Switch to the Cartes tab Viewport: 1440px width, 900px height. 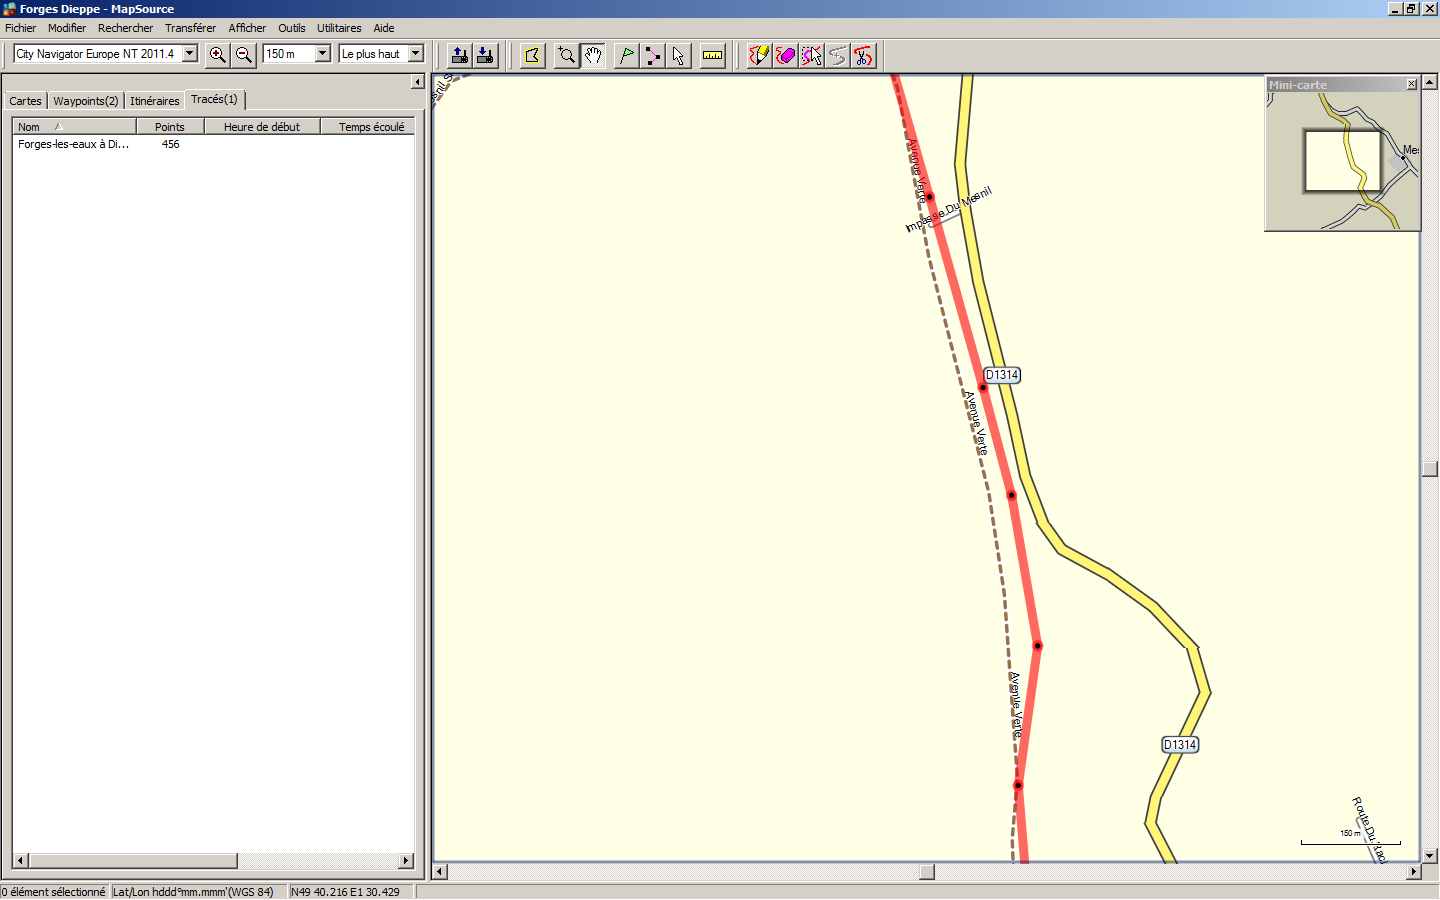[26, 101]
